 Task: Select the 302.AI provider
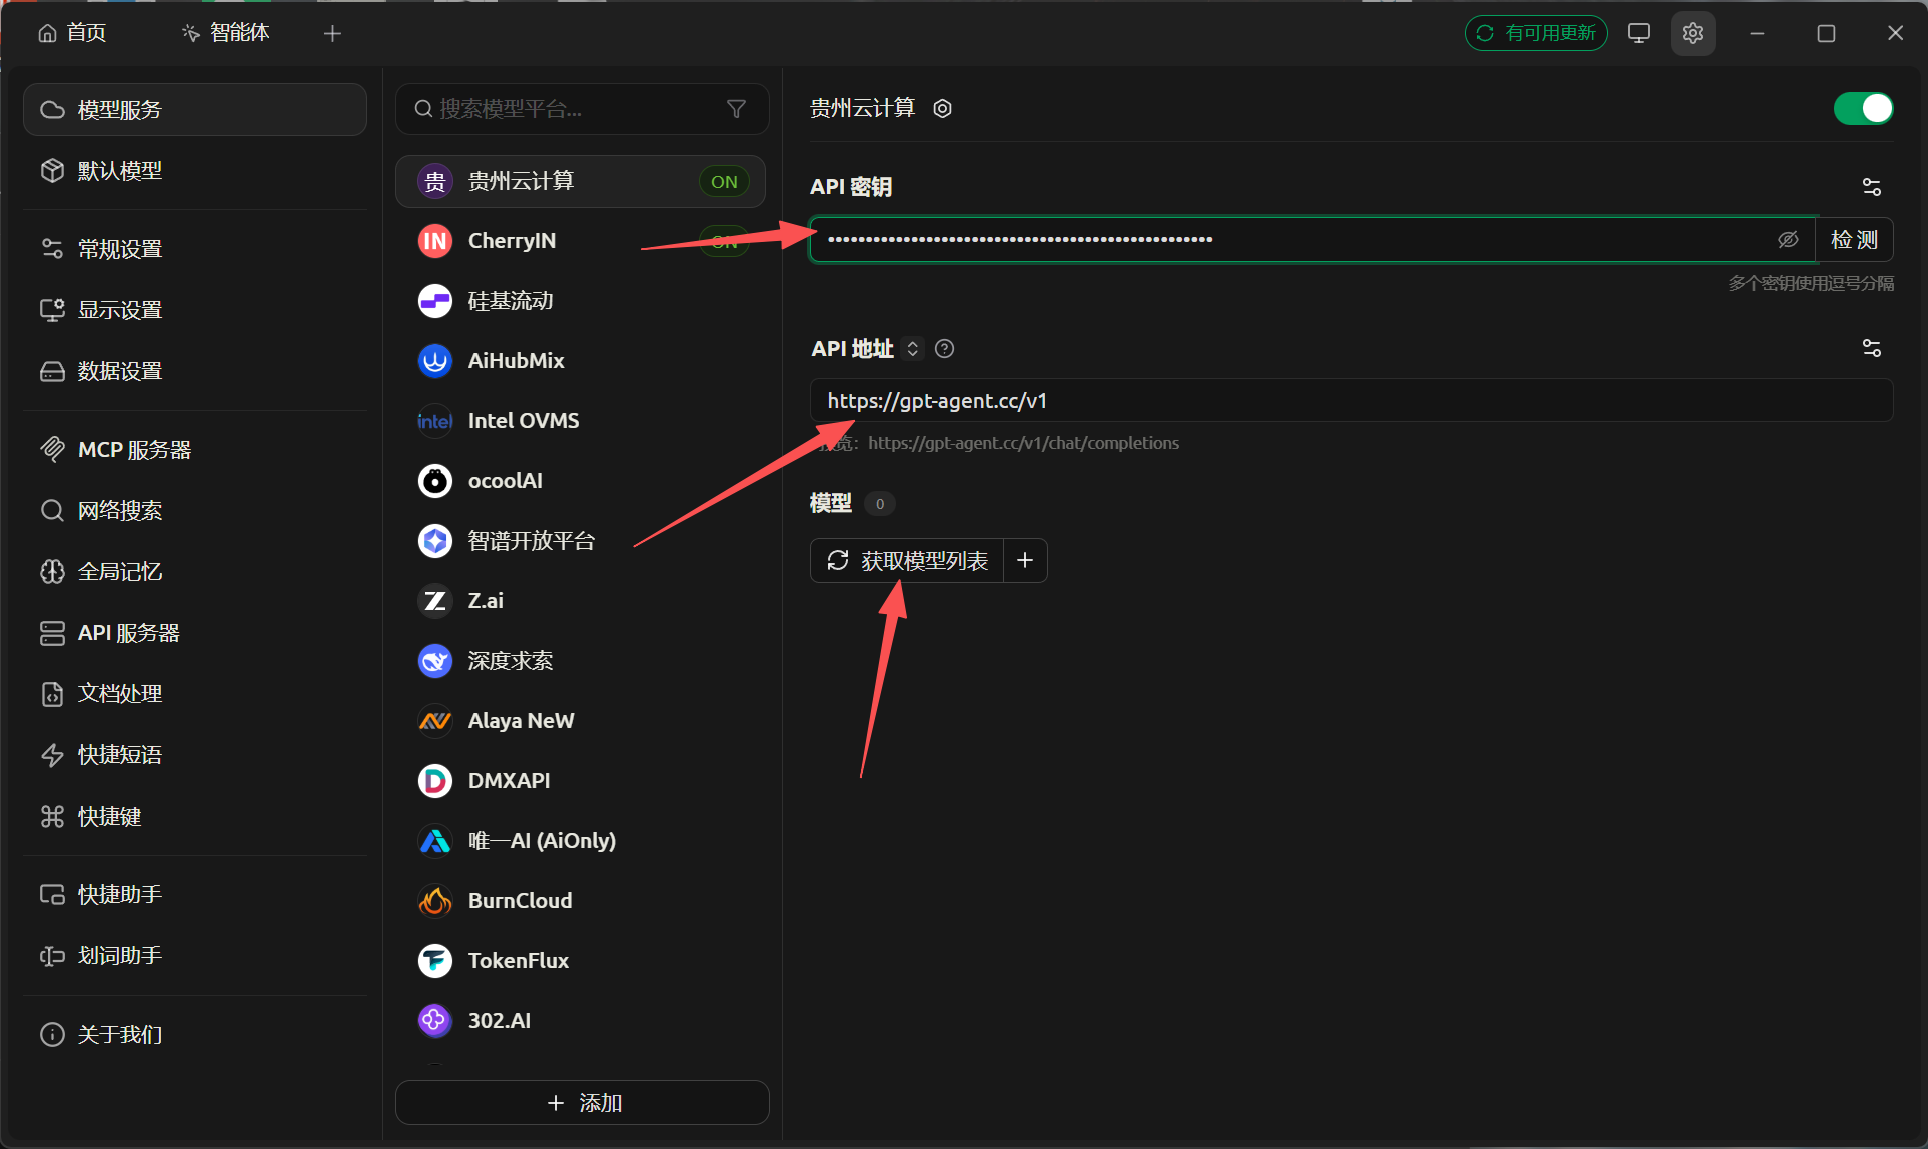[x=581, y=1021]
